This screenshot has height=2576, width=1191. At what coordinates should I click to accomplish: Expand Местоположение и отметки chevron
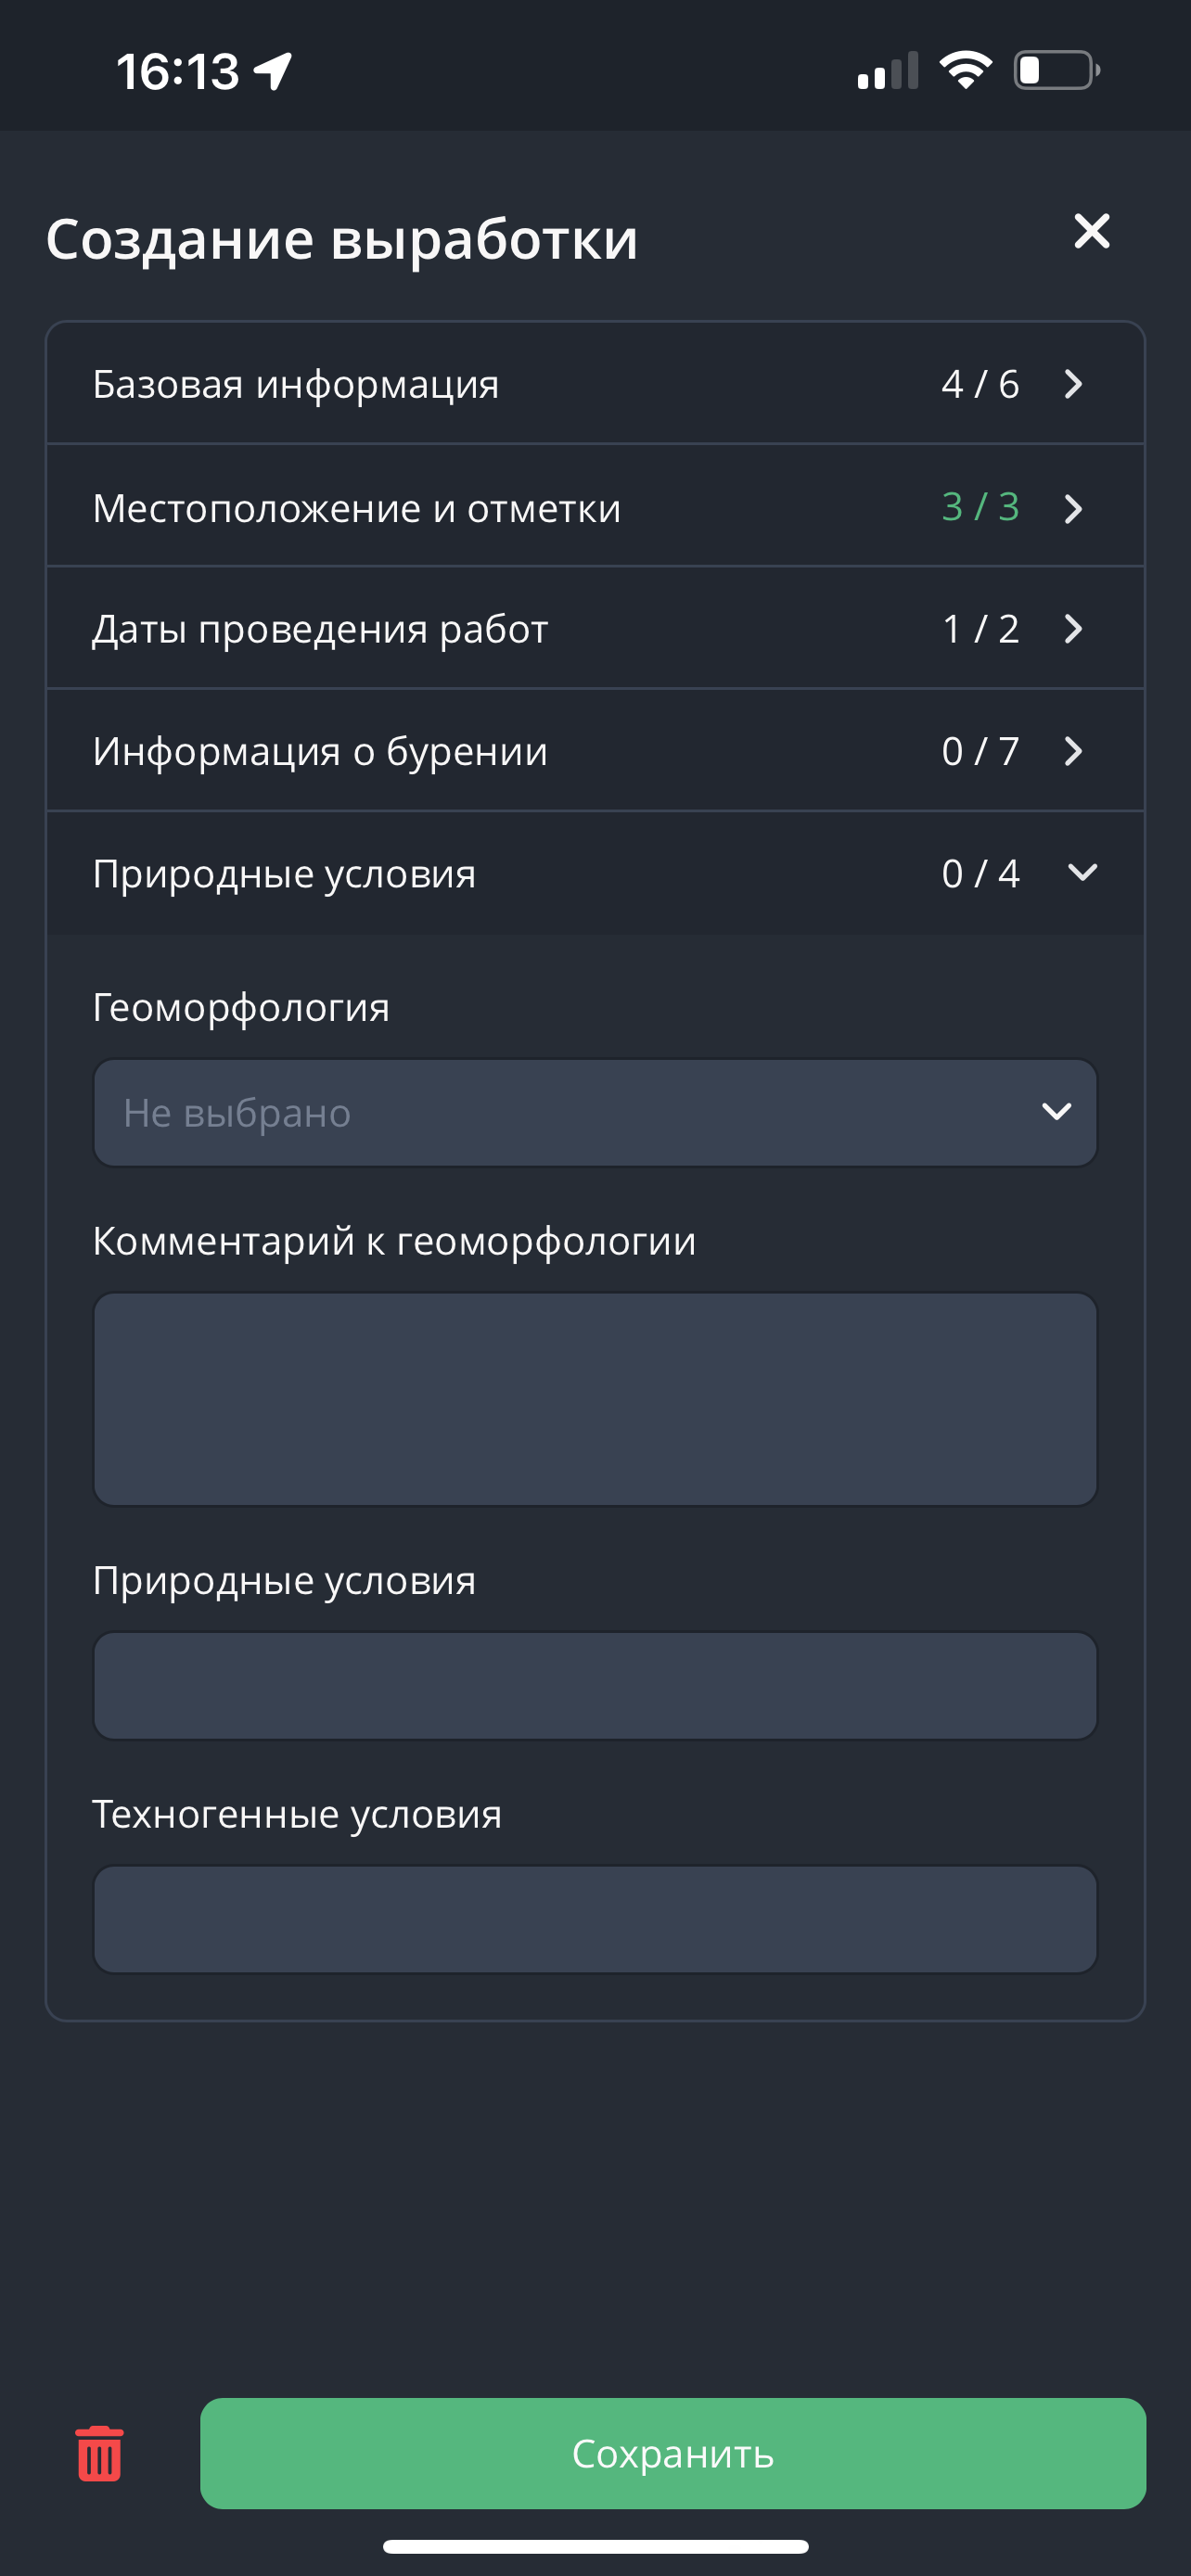pyautogui.click(x=1073, y=508)
